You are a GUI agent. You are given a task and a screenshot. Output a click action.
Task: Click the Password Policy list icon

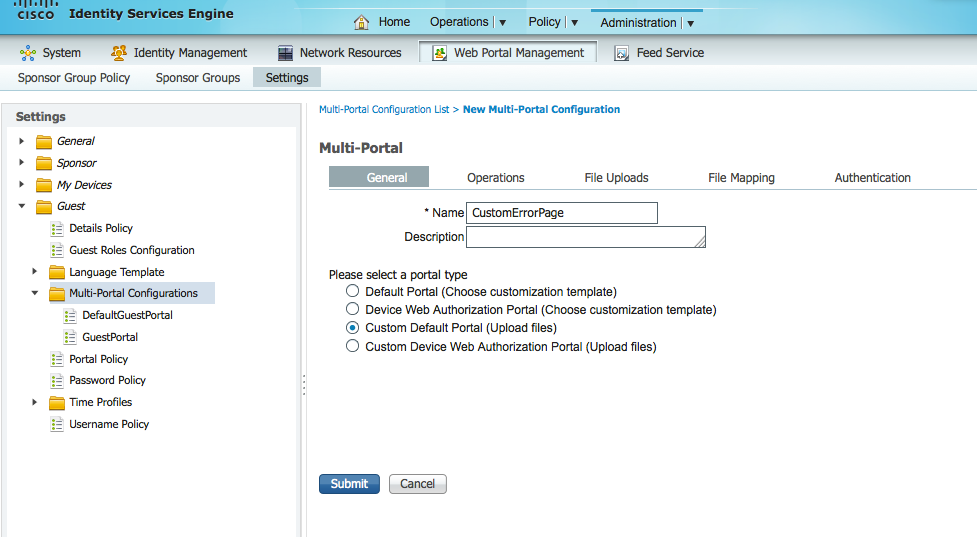[x=57, y=381]
